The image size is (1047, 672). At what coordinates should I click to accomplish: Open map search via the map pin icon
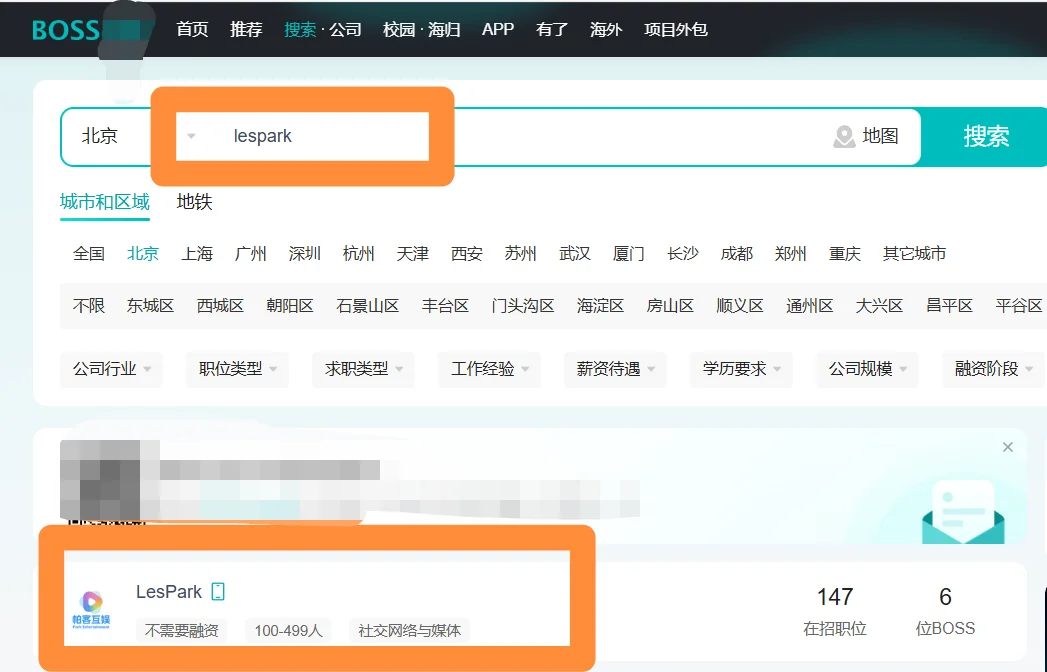844,137
